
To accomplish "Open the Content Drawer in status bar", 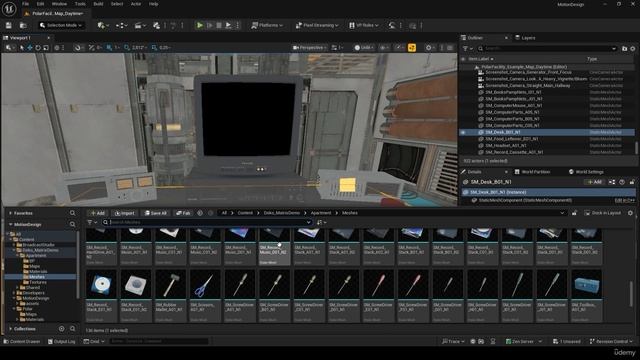I will [x=22, y=341].
